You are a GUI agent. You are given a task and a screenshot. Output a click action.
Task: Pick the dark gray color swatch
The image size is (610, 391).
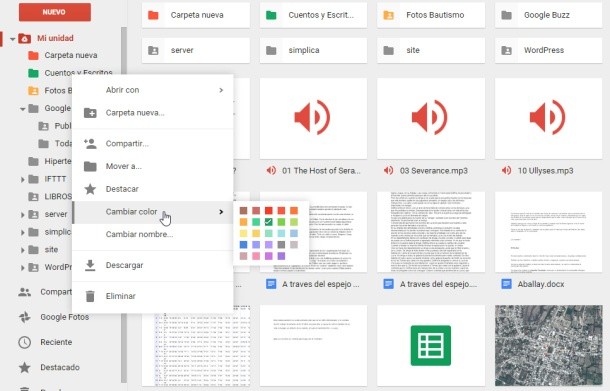(281, 245)
